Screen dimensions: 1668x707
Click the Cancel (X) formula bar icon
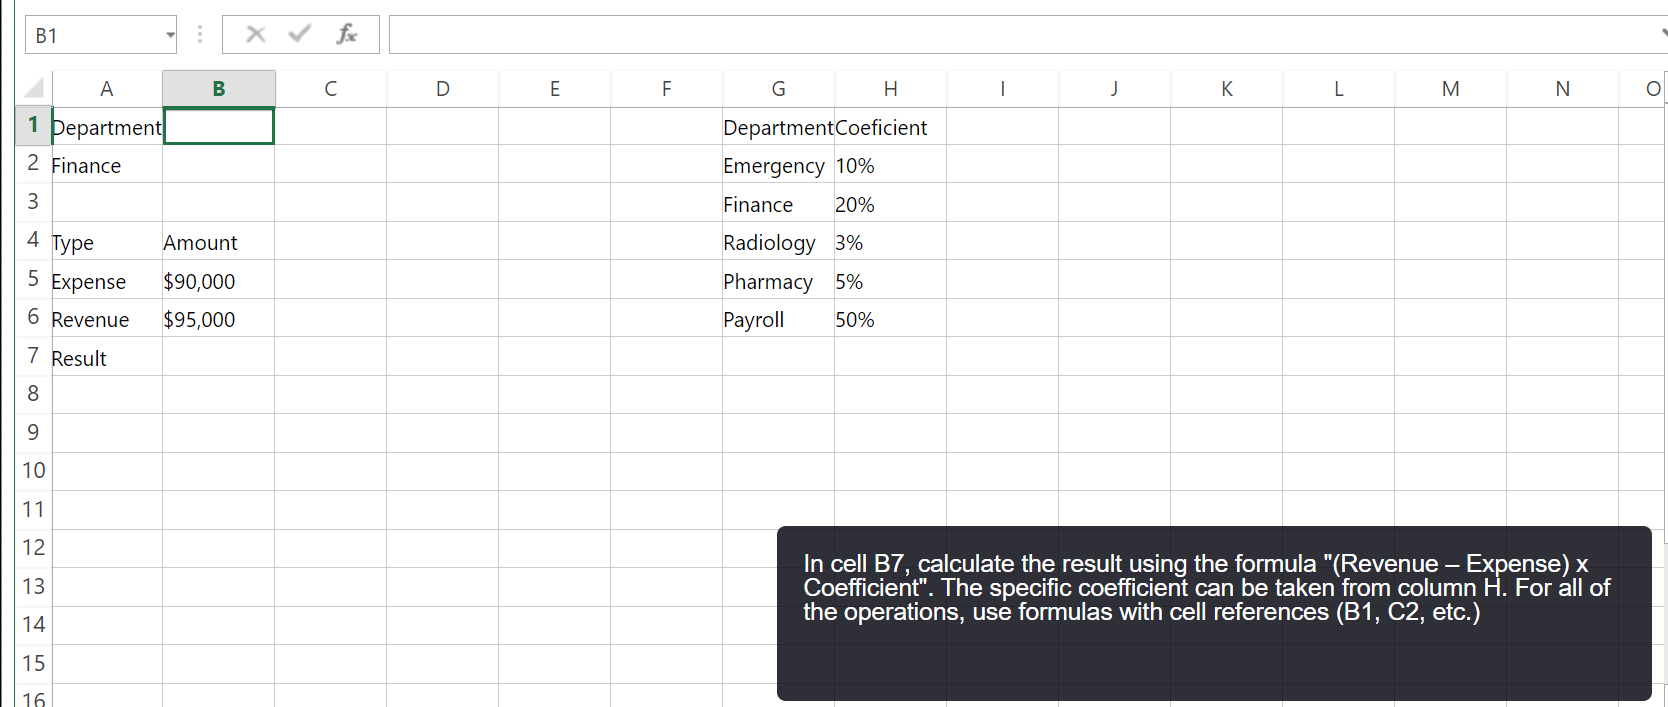tap(256, 34)
